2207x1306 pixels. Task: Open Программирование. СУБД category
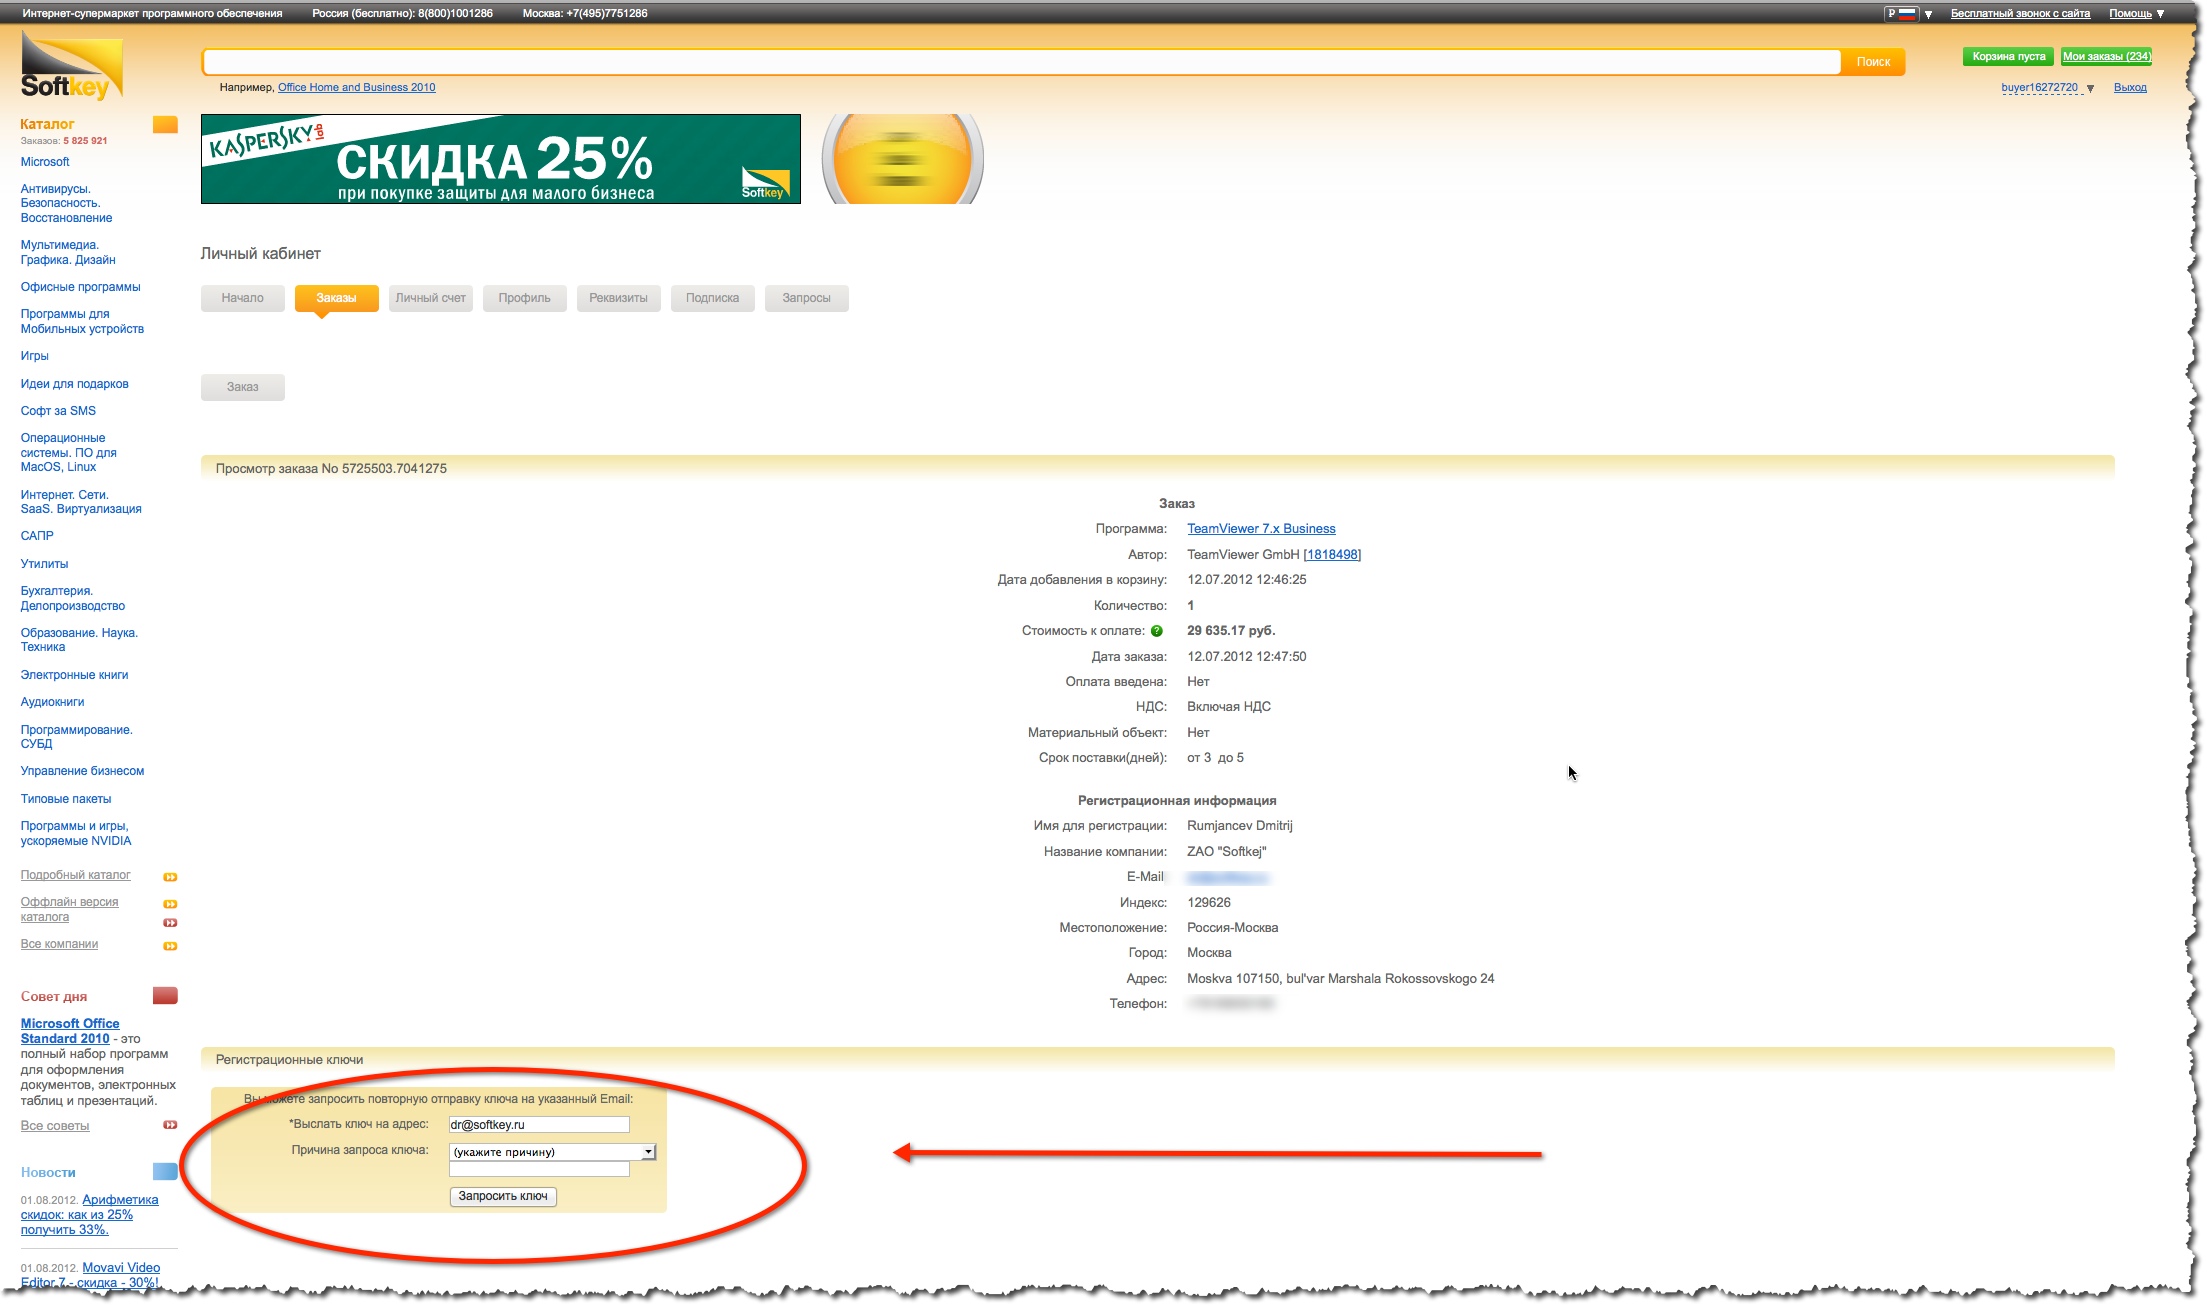(76, 737)
